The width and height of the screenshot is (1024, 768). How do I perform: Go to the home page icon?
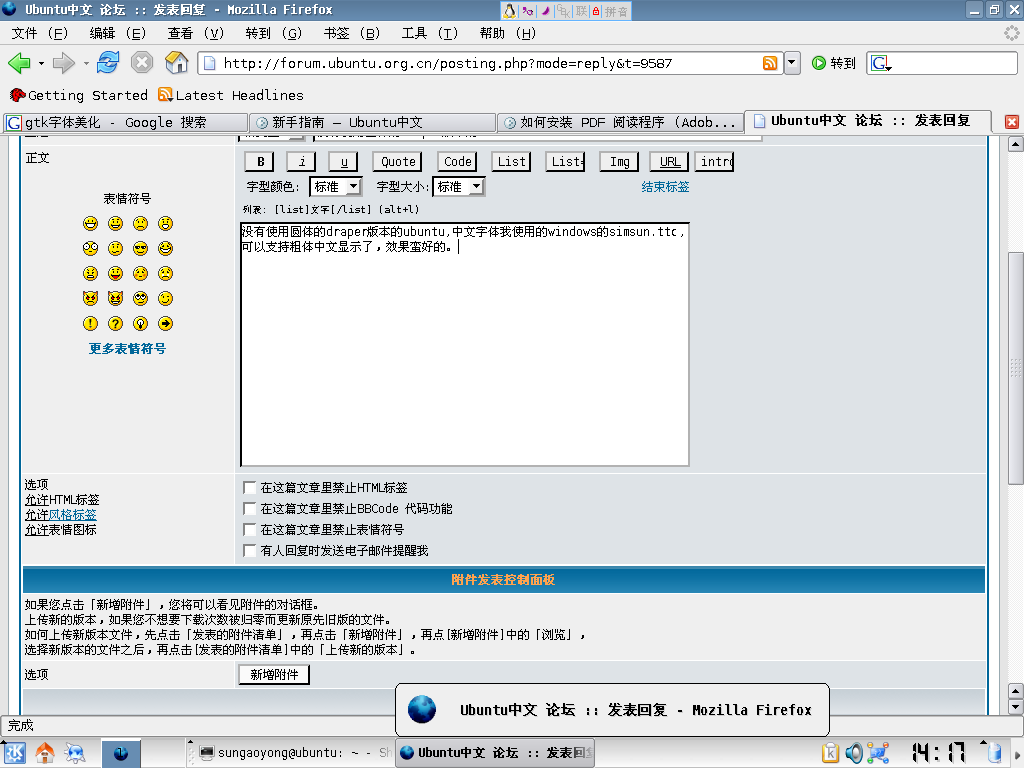176,63
